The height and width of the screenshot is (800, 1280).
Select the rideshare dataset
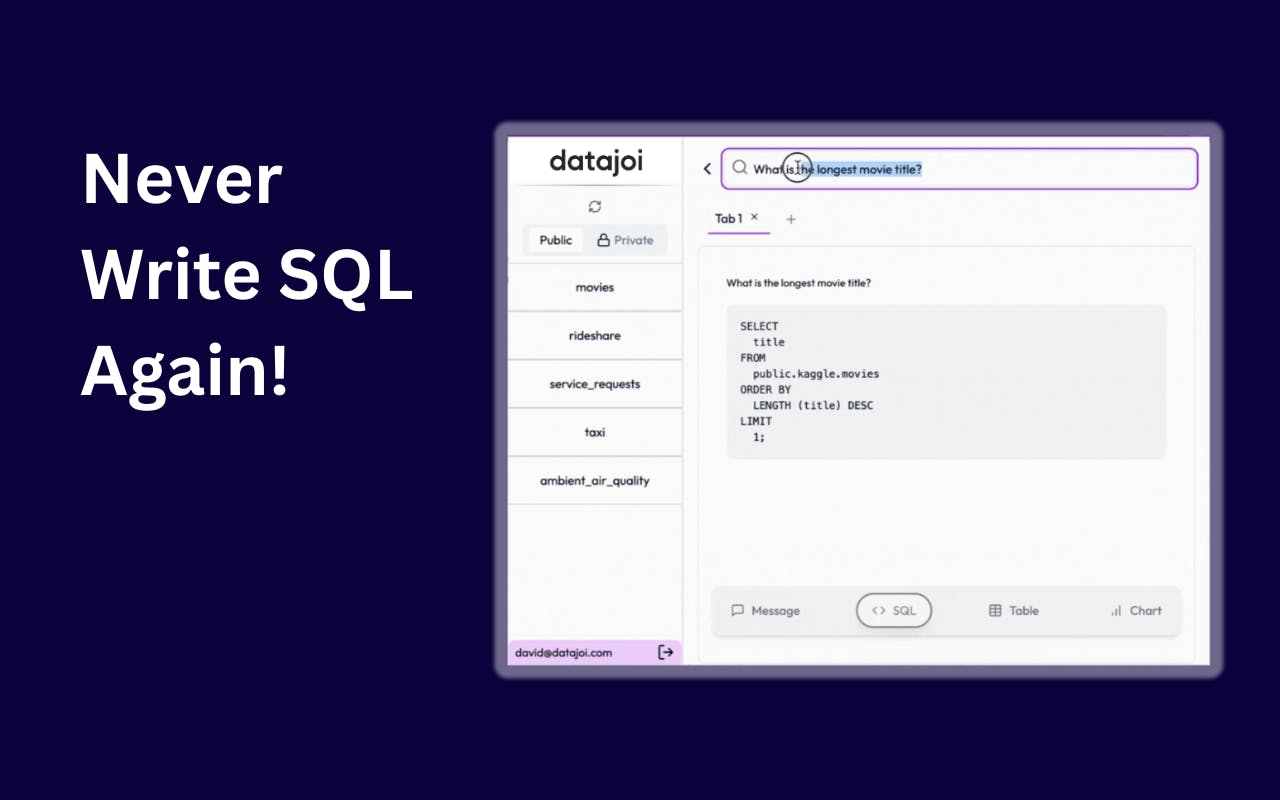click(595, 335)
